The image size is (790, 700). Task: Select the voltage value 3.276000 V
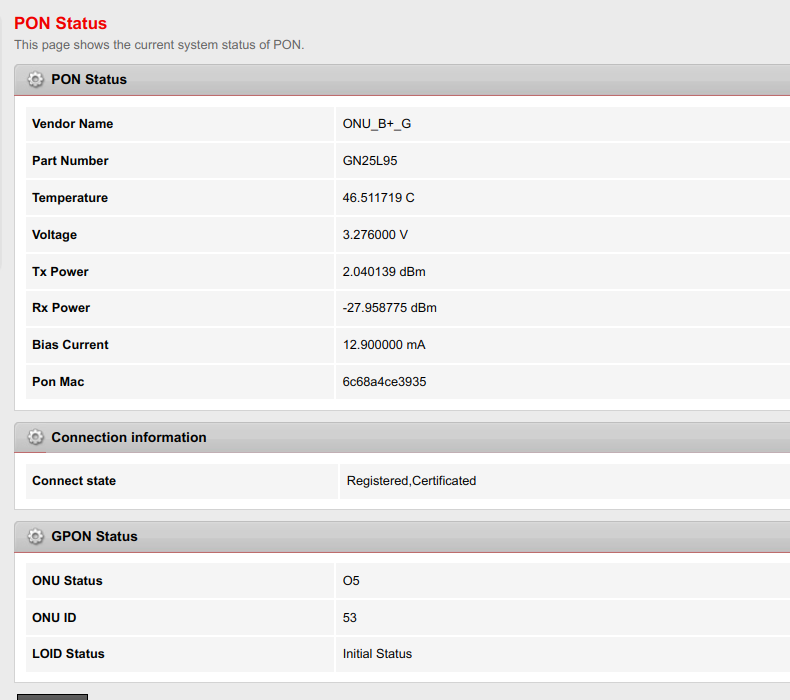[375, 235]
